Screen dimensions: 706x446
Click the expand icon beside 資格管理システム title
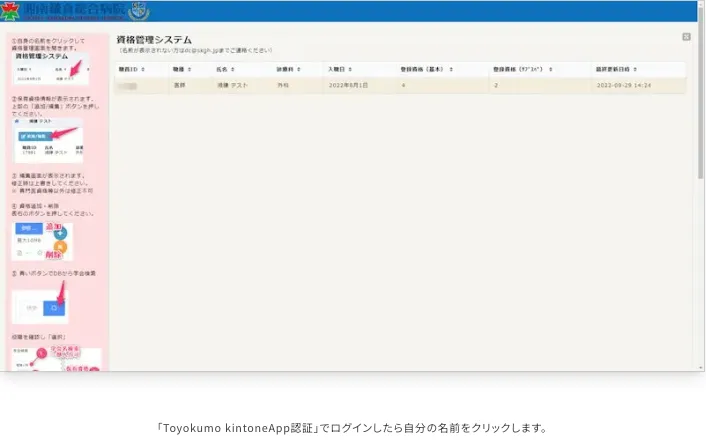pyautogui.click(x=686, y=37)
